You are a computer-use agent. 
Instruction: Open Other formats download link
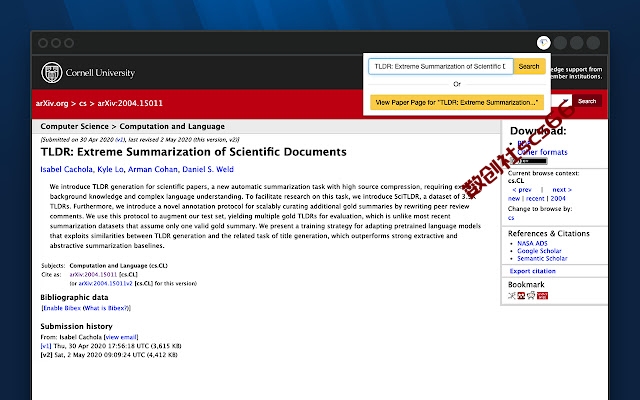pos(542,152)
